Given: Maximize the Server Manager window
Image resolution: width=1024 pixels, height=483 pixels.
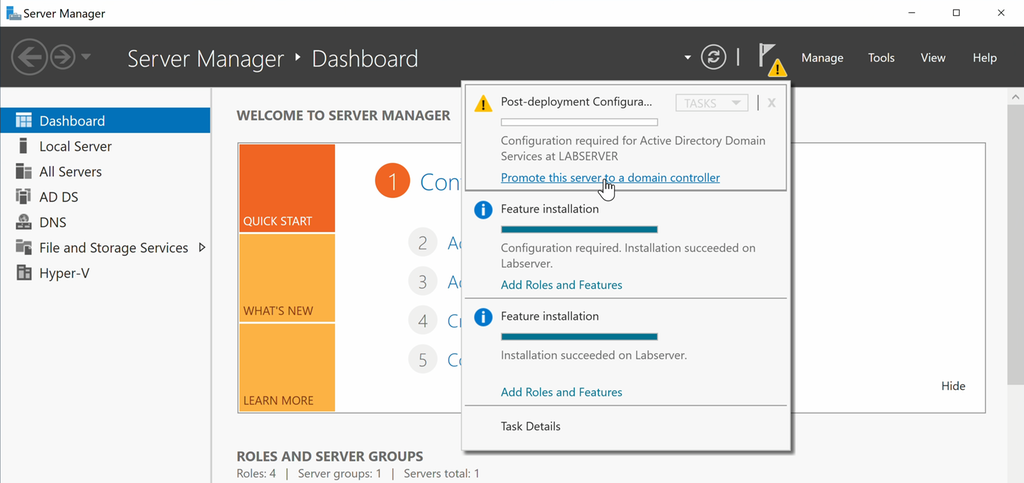Looking at the screenshot, I should (956, 13).
